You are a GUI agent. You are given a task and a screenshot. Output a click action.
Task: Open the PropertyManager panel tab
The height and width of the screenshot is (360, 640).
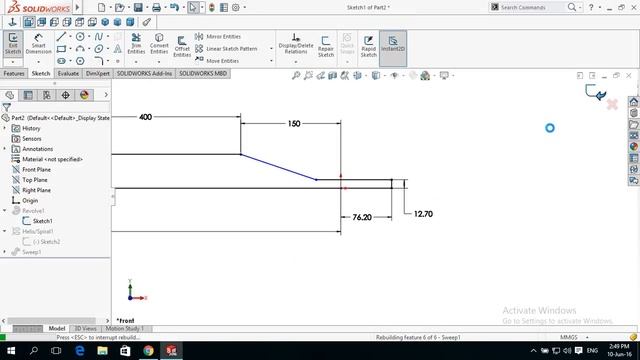(x=28, y=95)
